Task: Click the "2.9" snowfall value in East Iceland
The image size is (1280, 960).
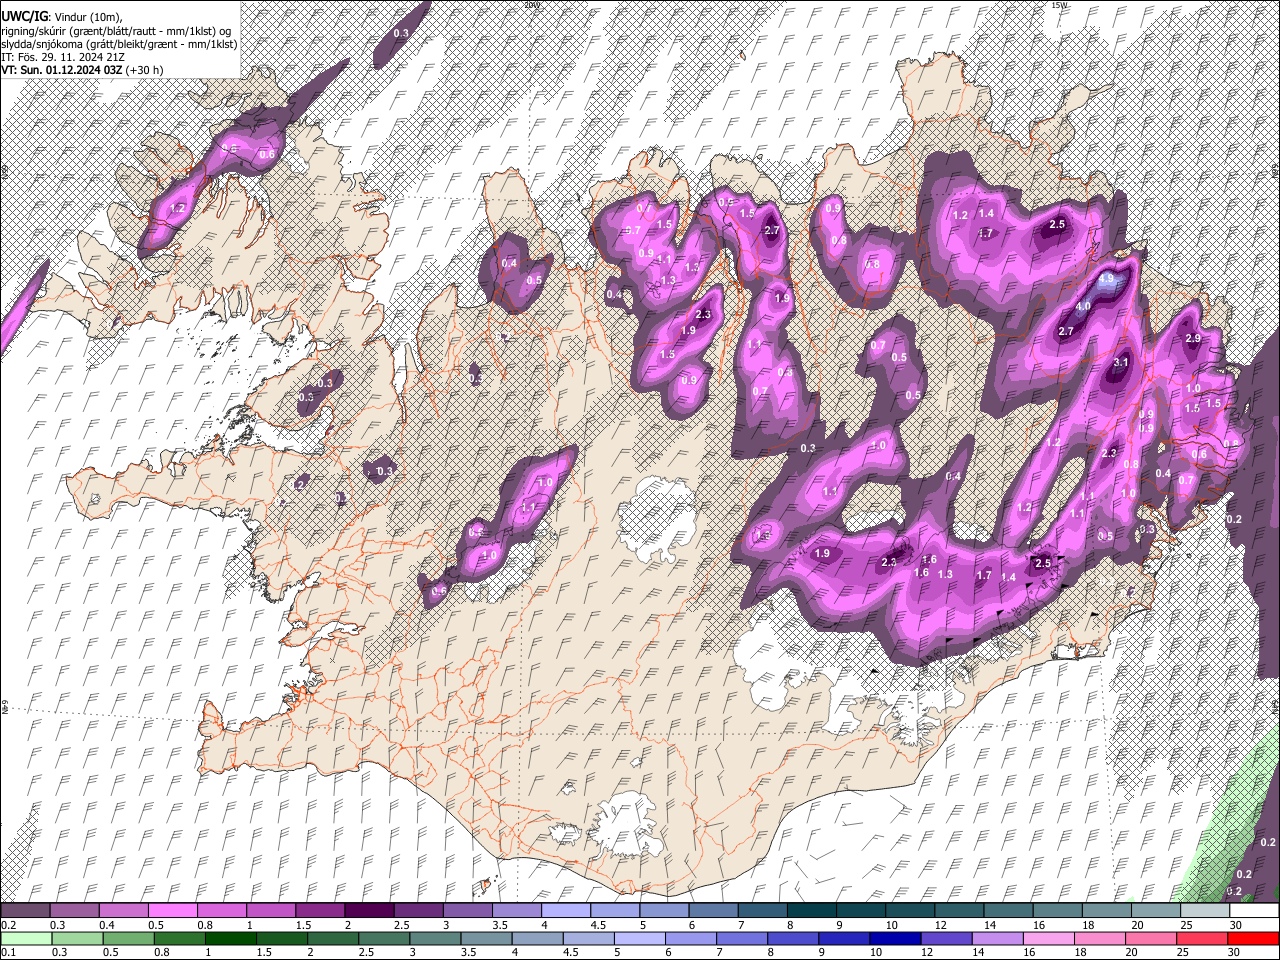Action: click(1192, 339)
